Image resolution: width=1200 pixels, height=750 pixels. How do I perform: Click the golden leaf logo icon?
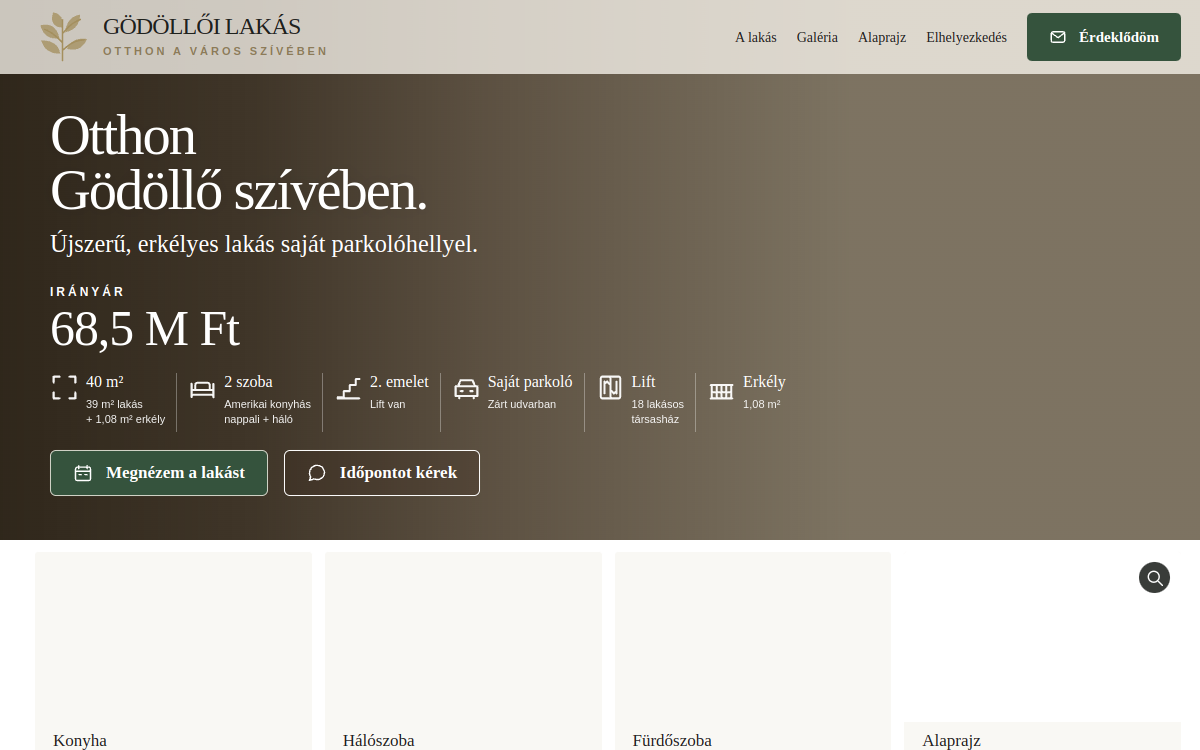pos(63,37)
